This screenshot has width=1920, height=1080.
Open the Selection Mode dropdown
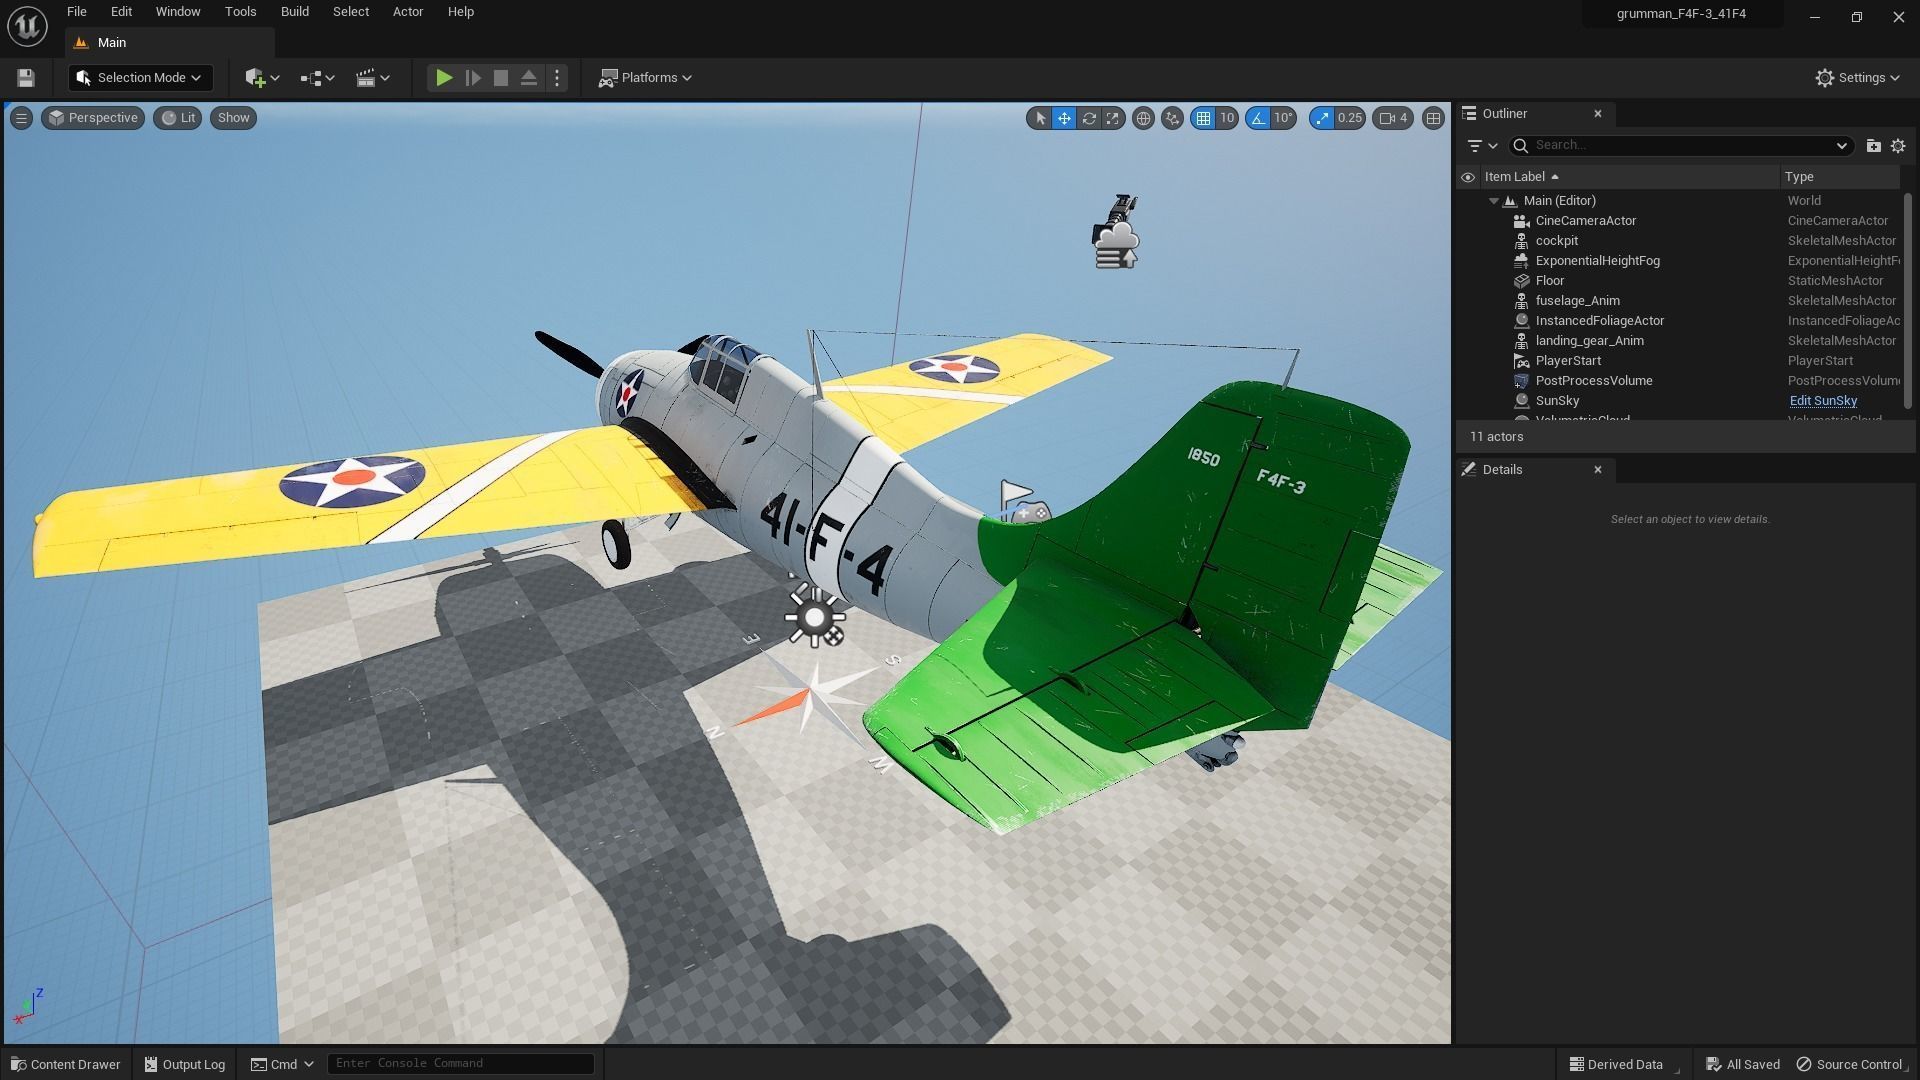coord(140,78)
